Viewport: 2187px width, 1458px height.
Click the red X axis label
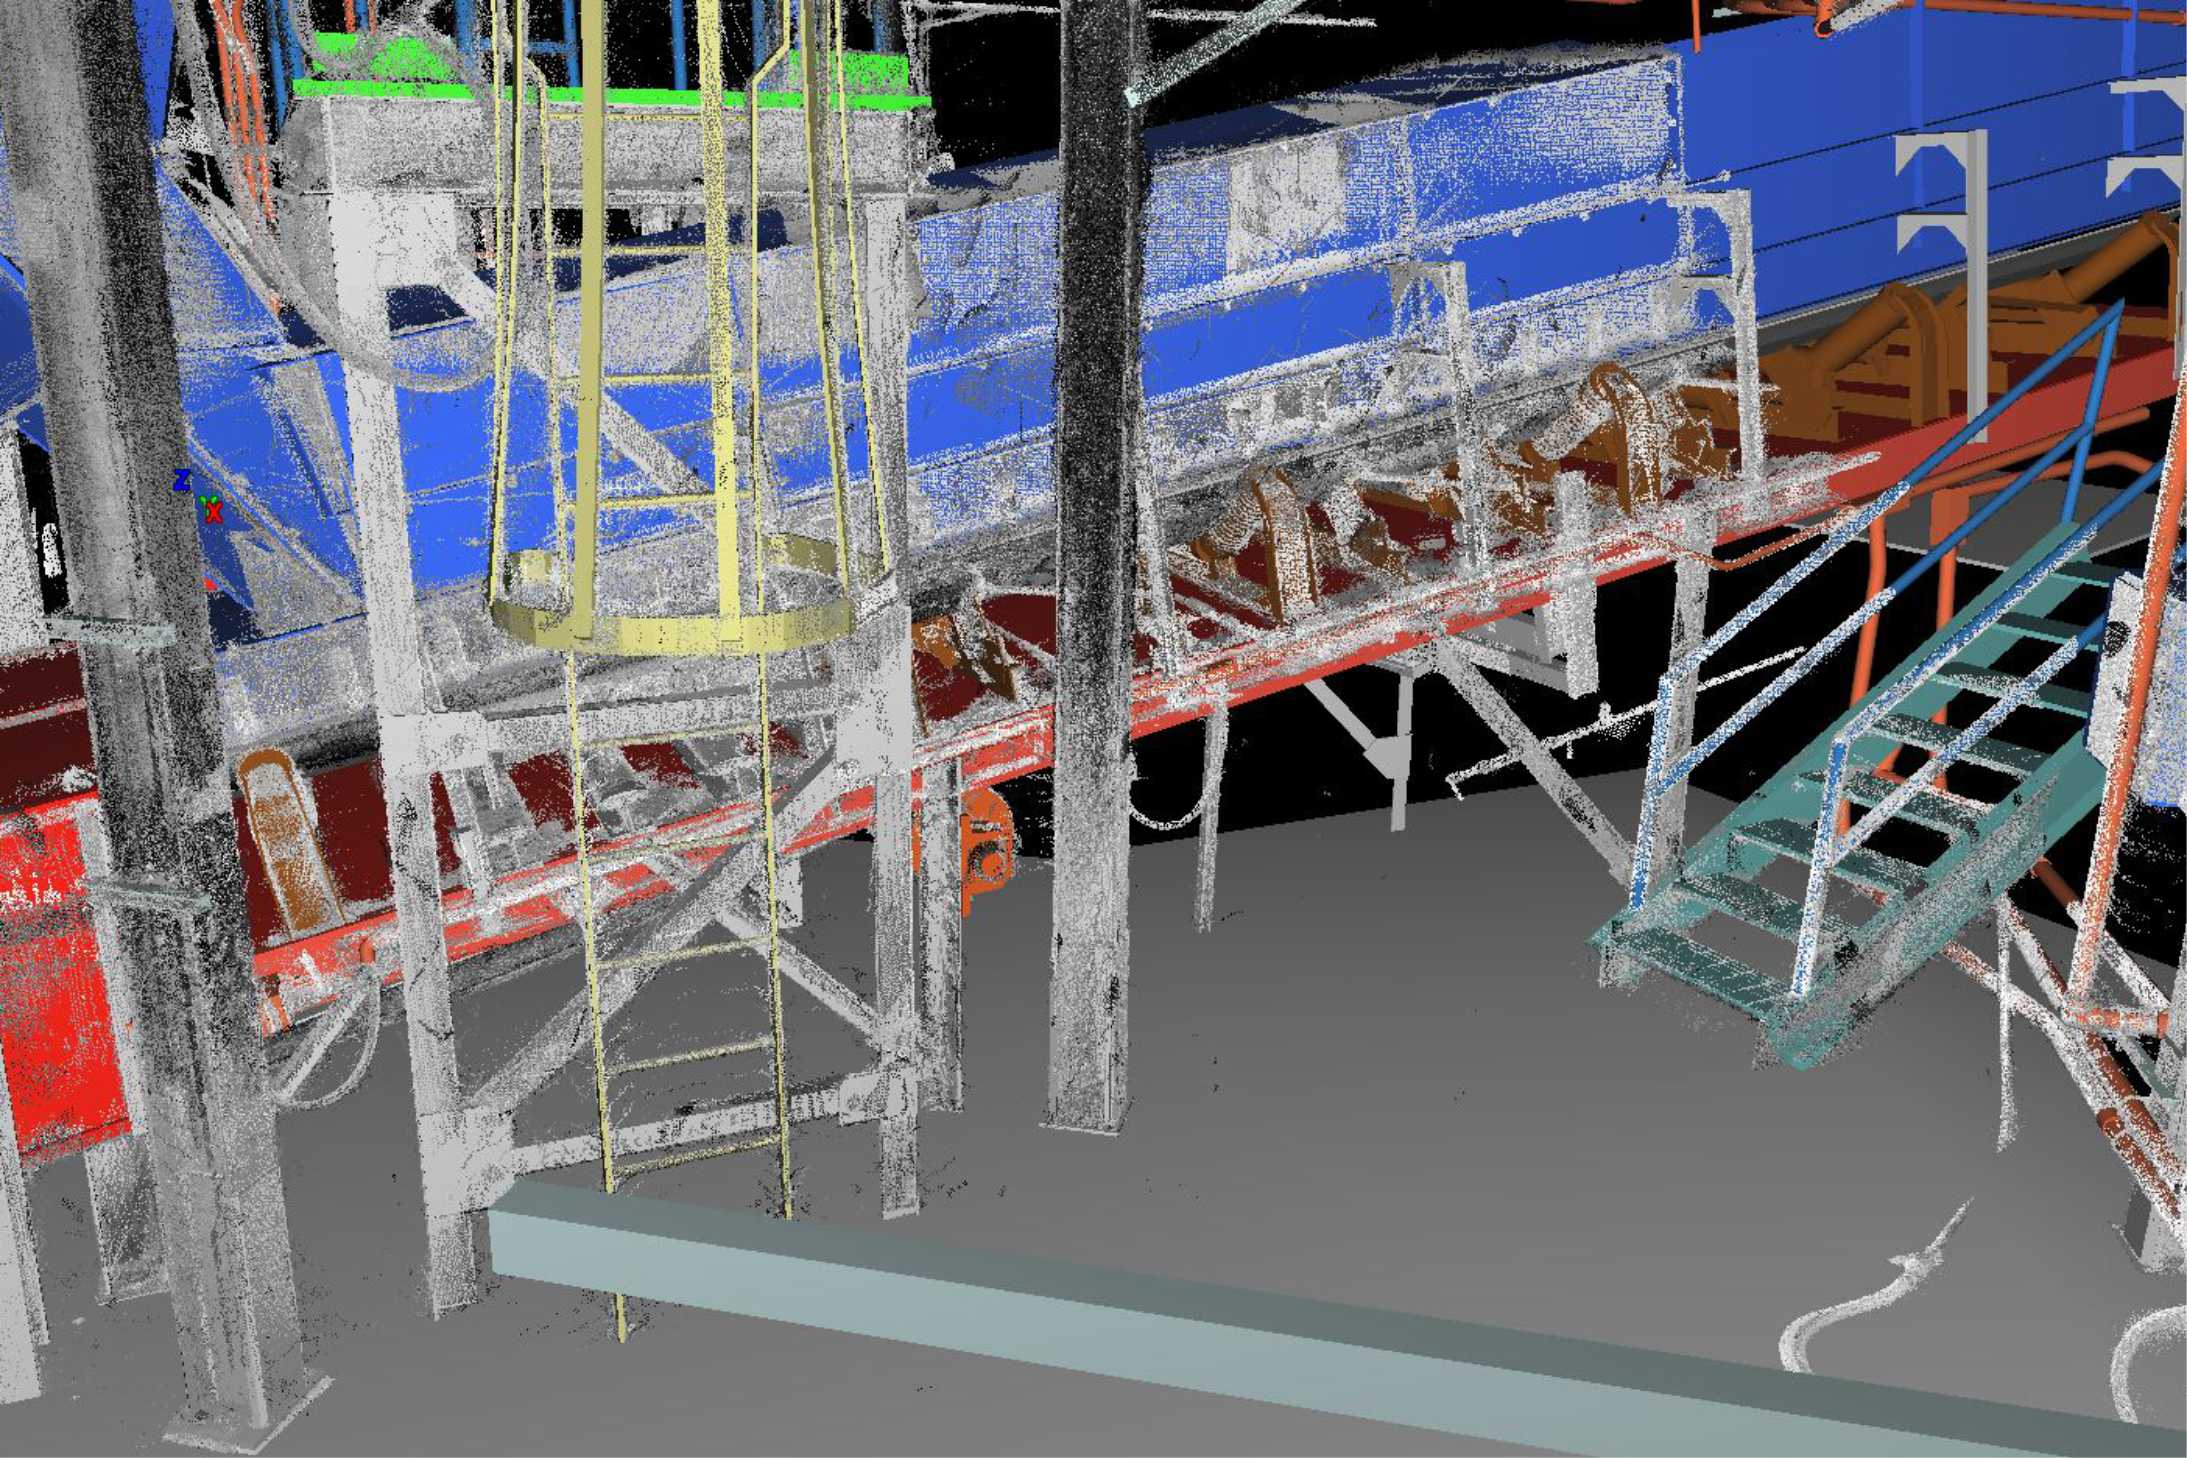coord(213,513)
